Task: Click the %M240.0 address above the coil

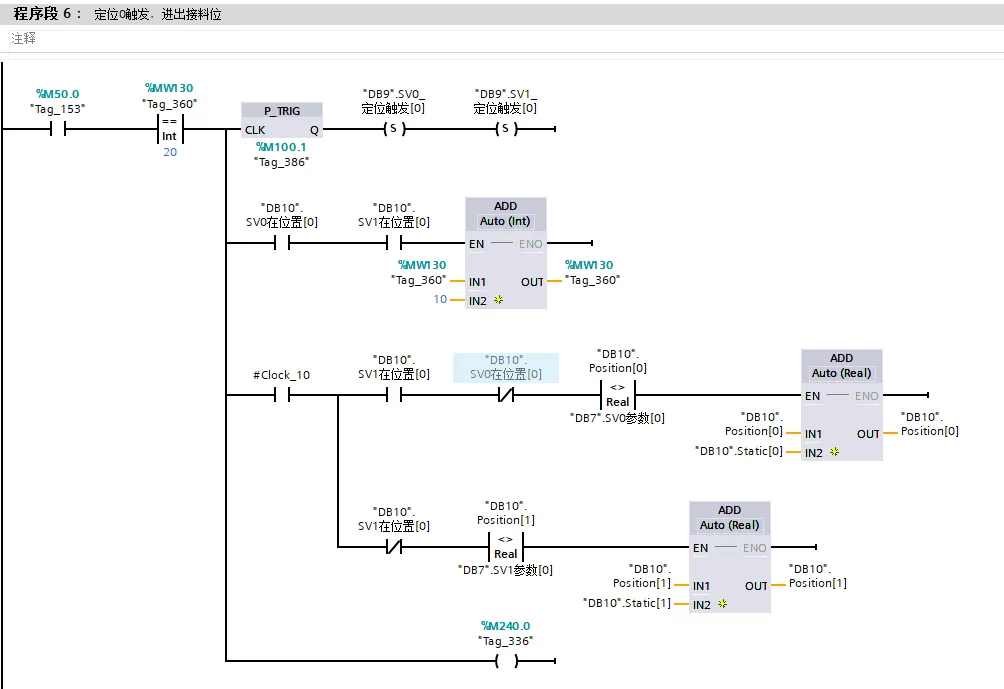Action: [x=506, y=626]
